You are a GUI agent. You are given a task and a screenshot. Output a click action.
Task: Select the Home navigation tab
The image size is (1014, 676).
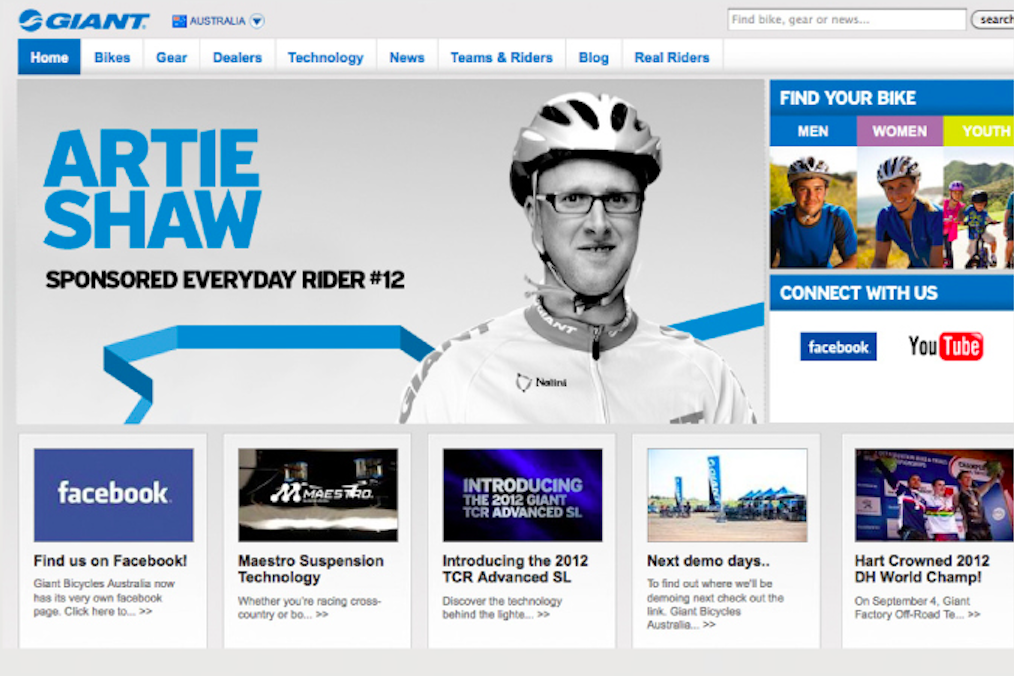coord(49,58)
